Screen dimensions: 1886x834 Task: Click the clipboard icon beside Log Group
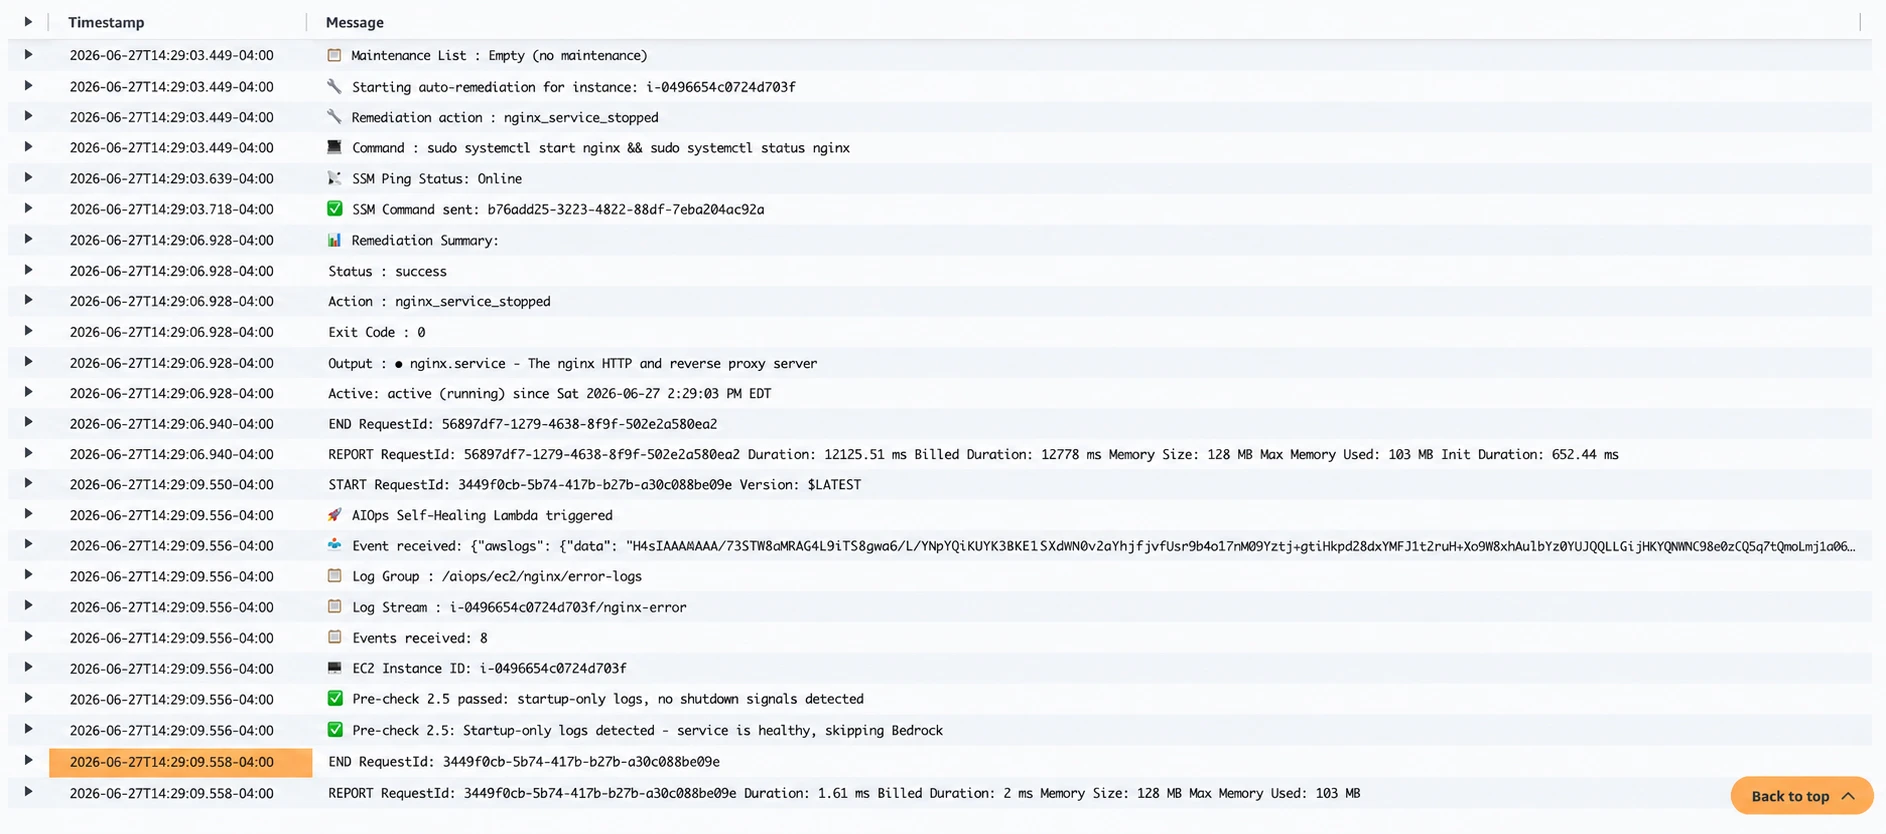(335, 576)
